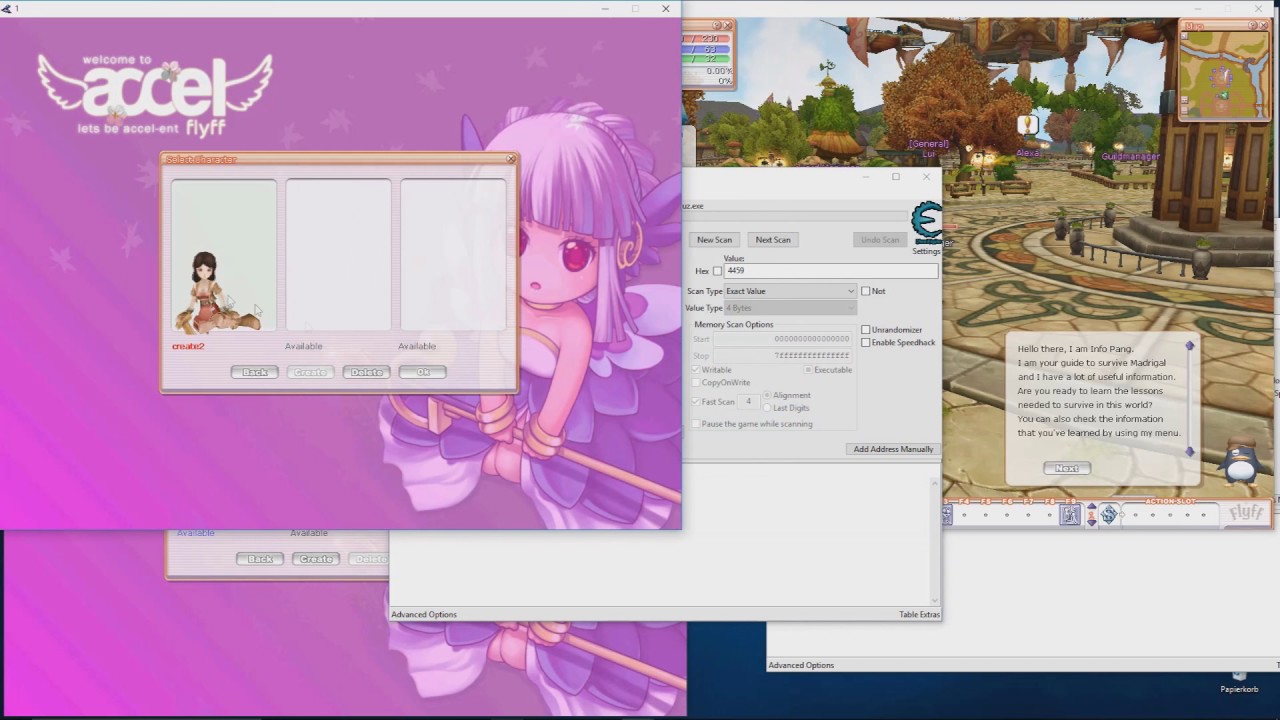
Task: Open Advanced Options in rear Cheat Engine window
Action: coord(801,665)
